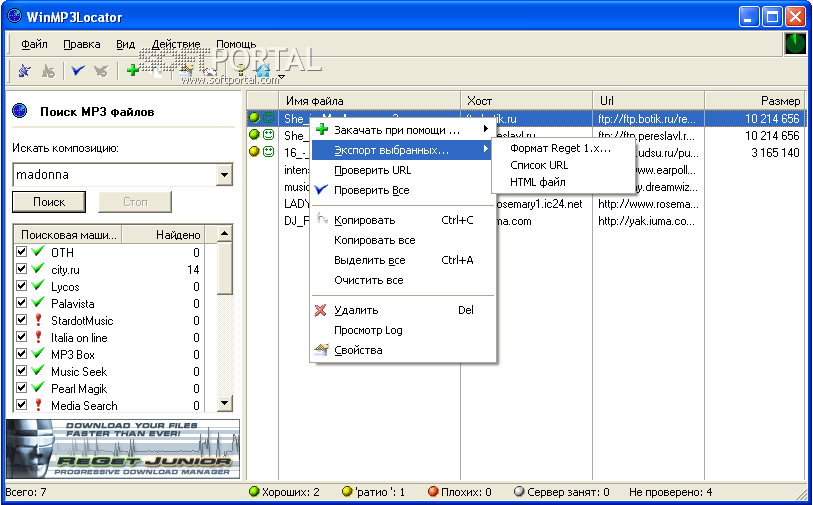This screenshot has width=813, height=505.
Task: Open the Правка menu
Action: coord(82,44)
